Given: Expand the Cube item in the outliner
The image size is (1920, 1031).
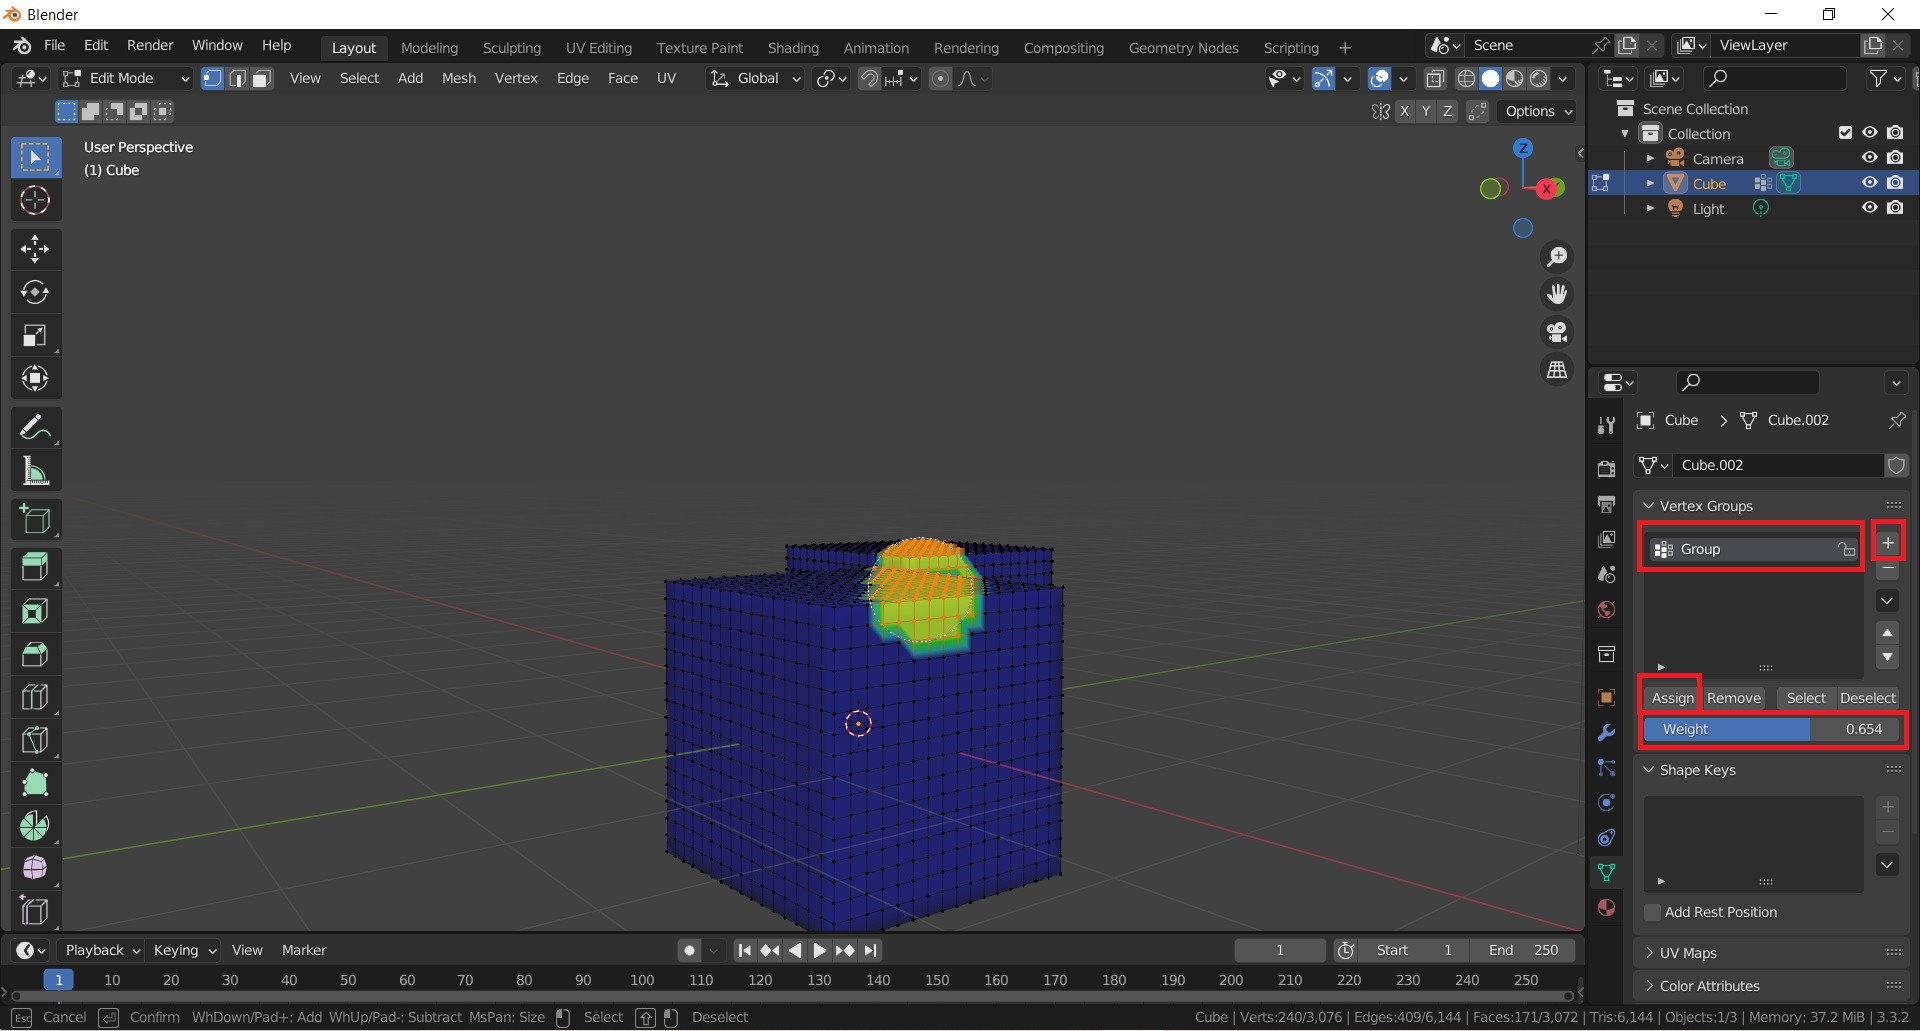Looking at the screenshot, I should tap(1650, 183).
